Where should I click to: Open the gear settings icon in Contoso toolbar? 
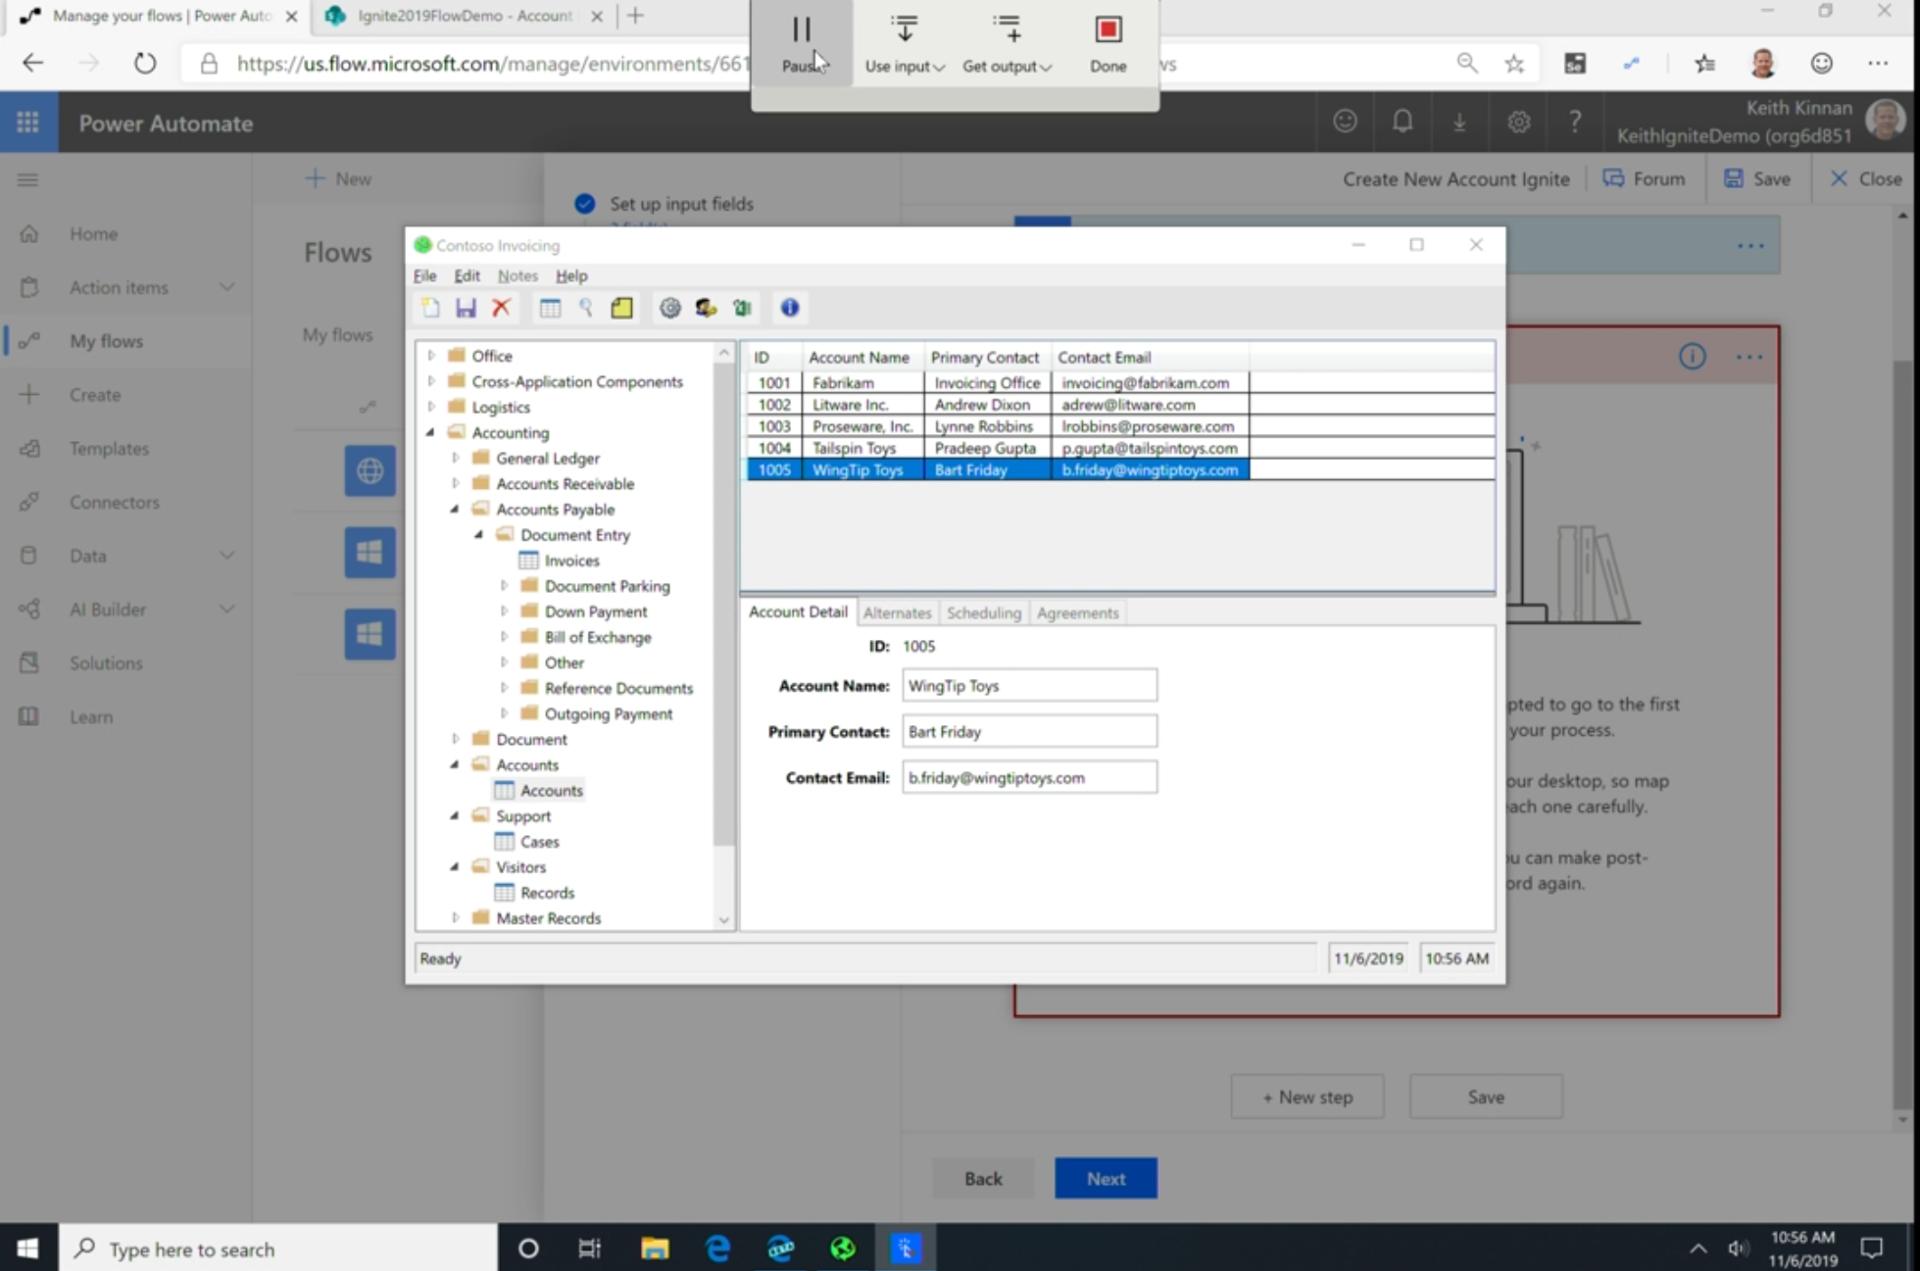[x=670, y=308]
